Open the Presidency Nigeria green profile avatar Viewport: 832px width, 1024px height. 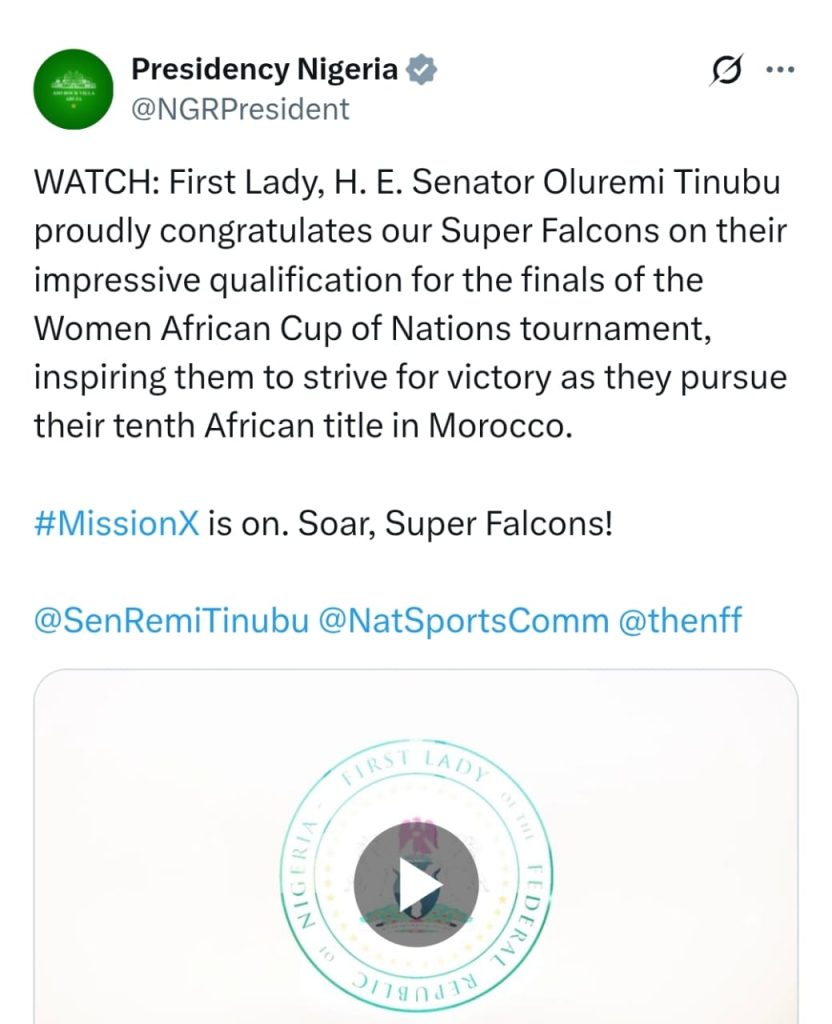point(73,89)
